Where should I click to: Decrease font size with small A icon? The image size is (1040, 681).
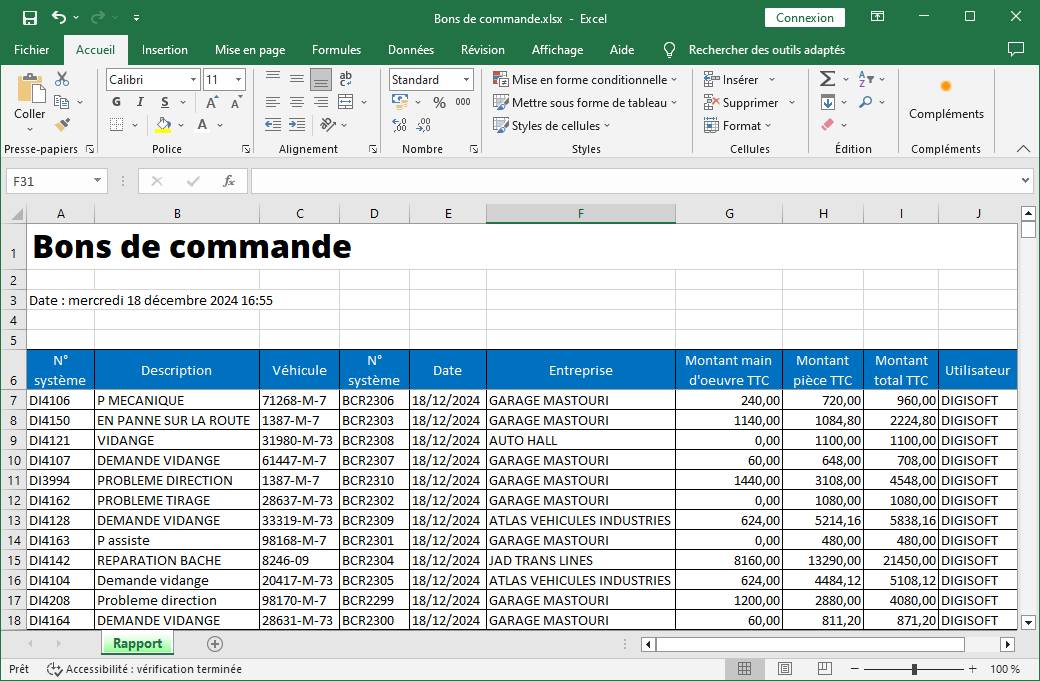(236, 102)
